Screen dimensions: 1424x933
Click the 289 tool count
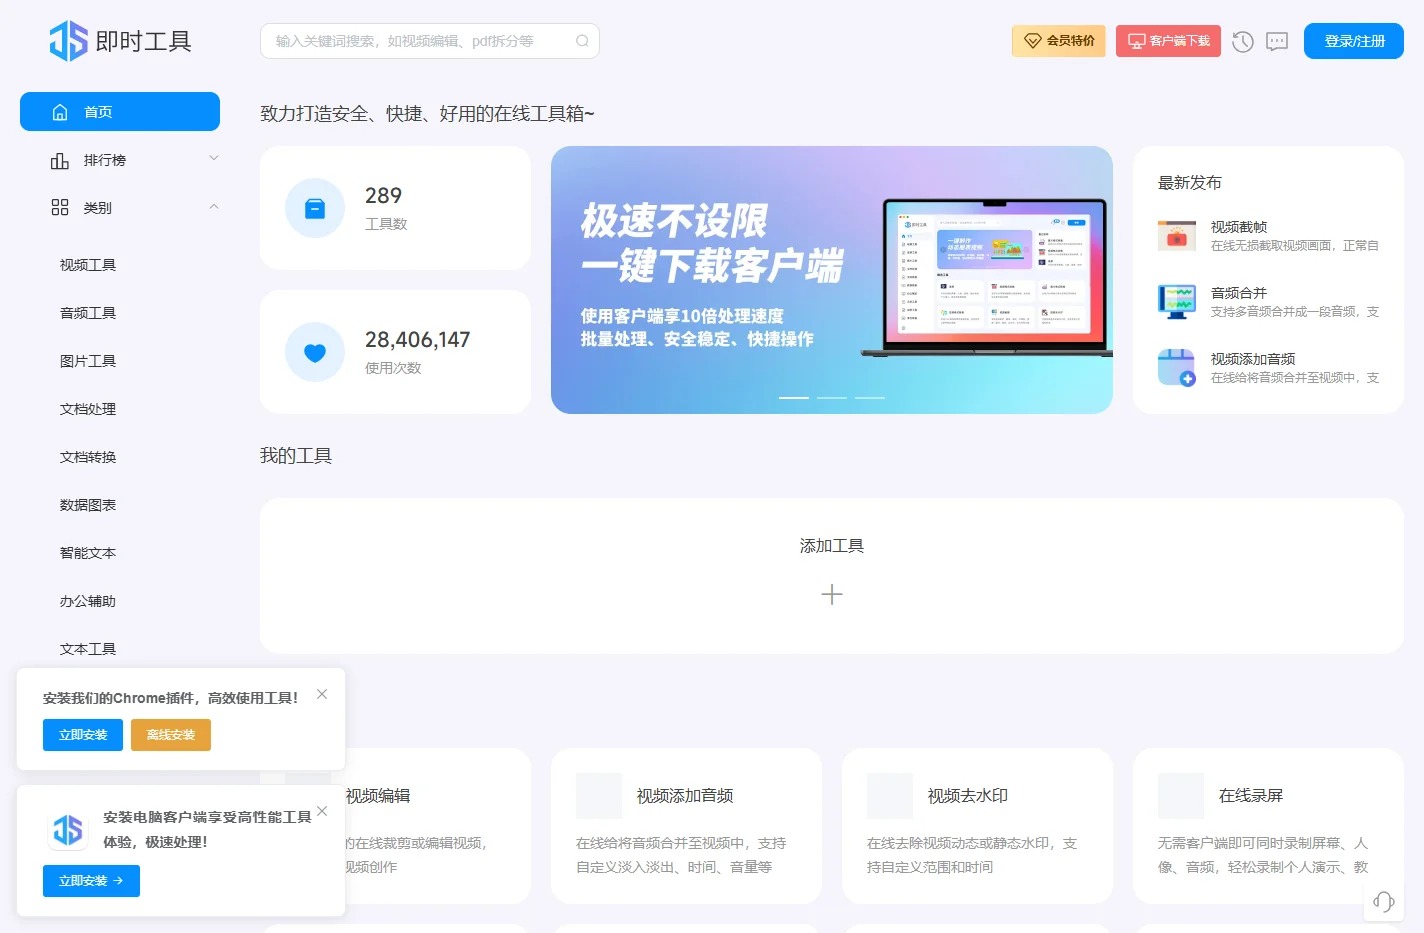click(x=383, y=196)
